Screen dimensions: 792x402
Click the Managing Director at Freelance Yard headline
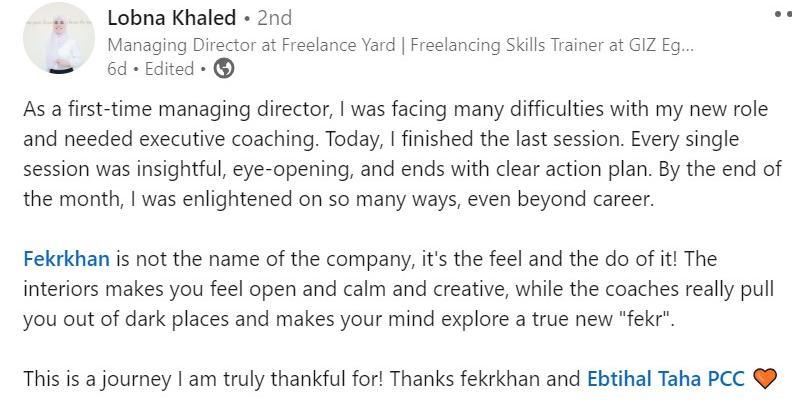251,45
